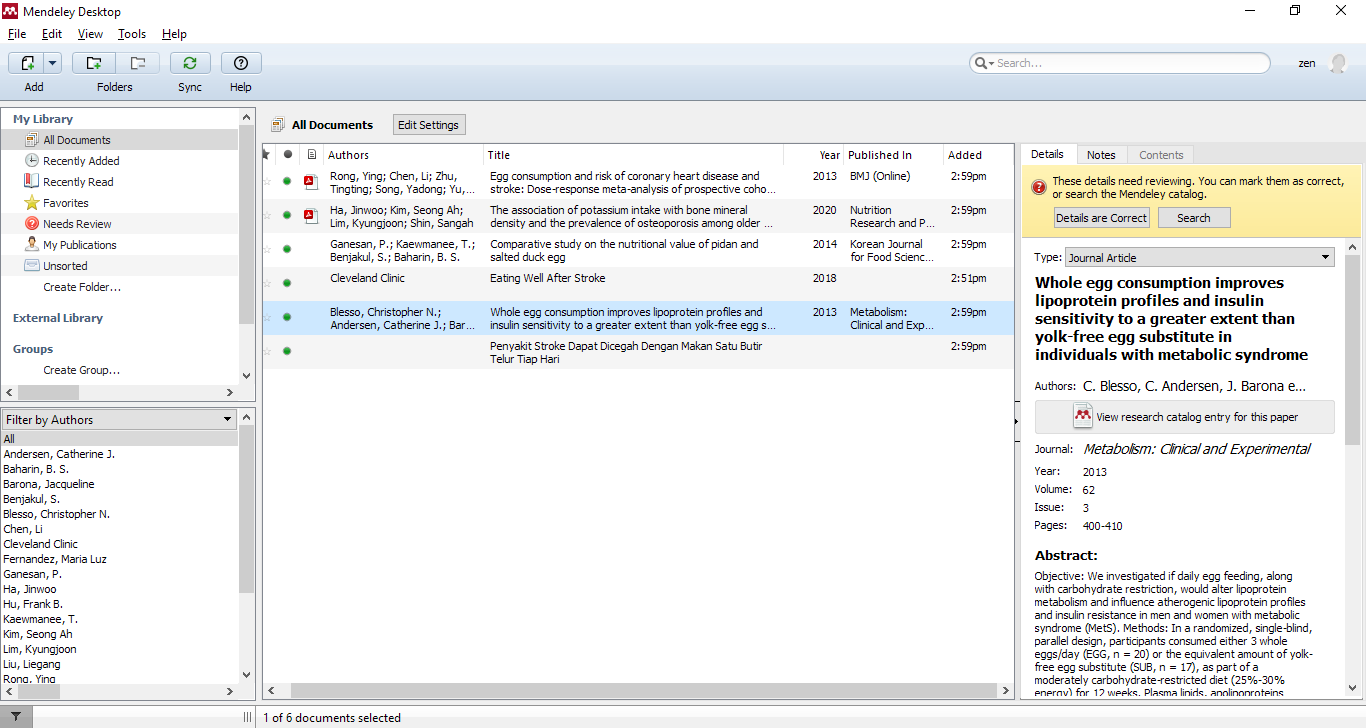Select the Unsorted collection
1366x728 pixels.
65,266
